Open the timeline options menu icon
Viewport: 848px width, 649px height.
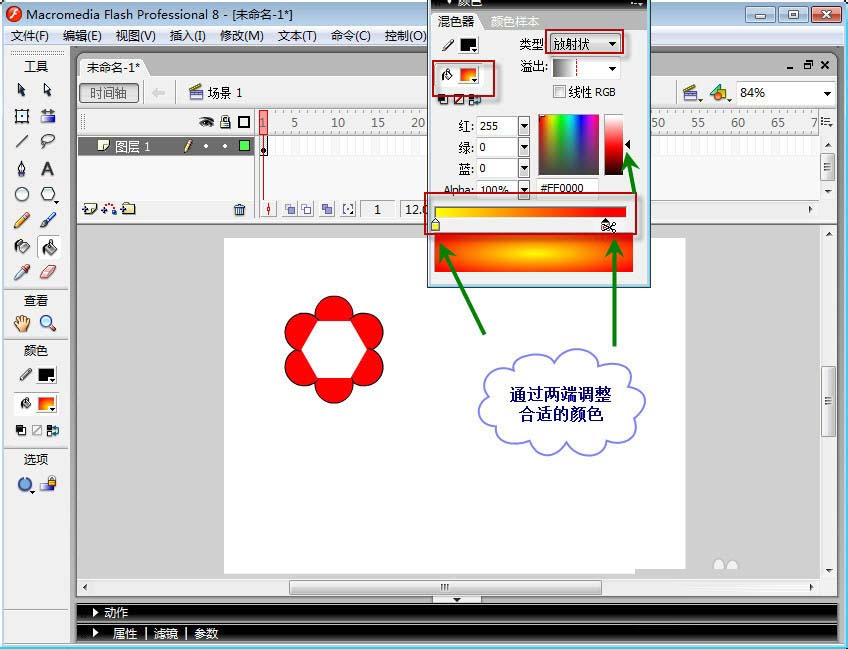[826, 122]
